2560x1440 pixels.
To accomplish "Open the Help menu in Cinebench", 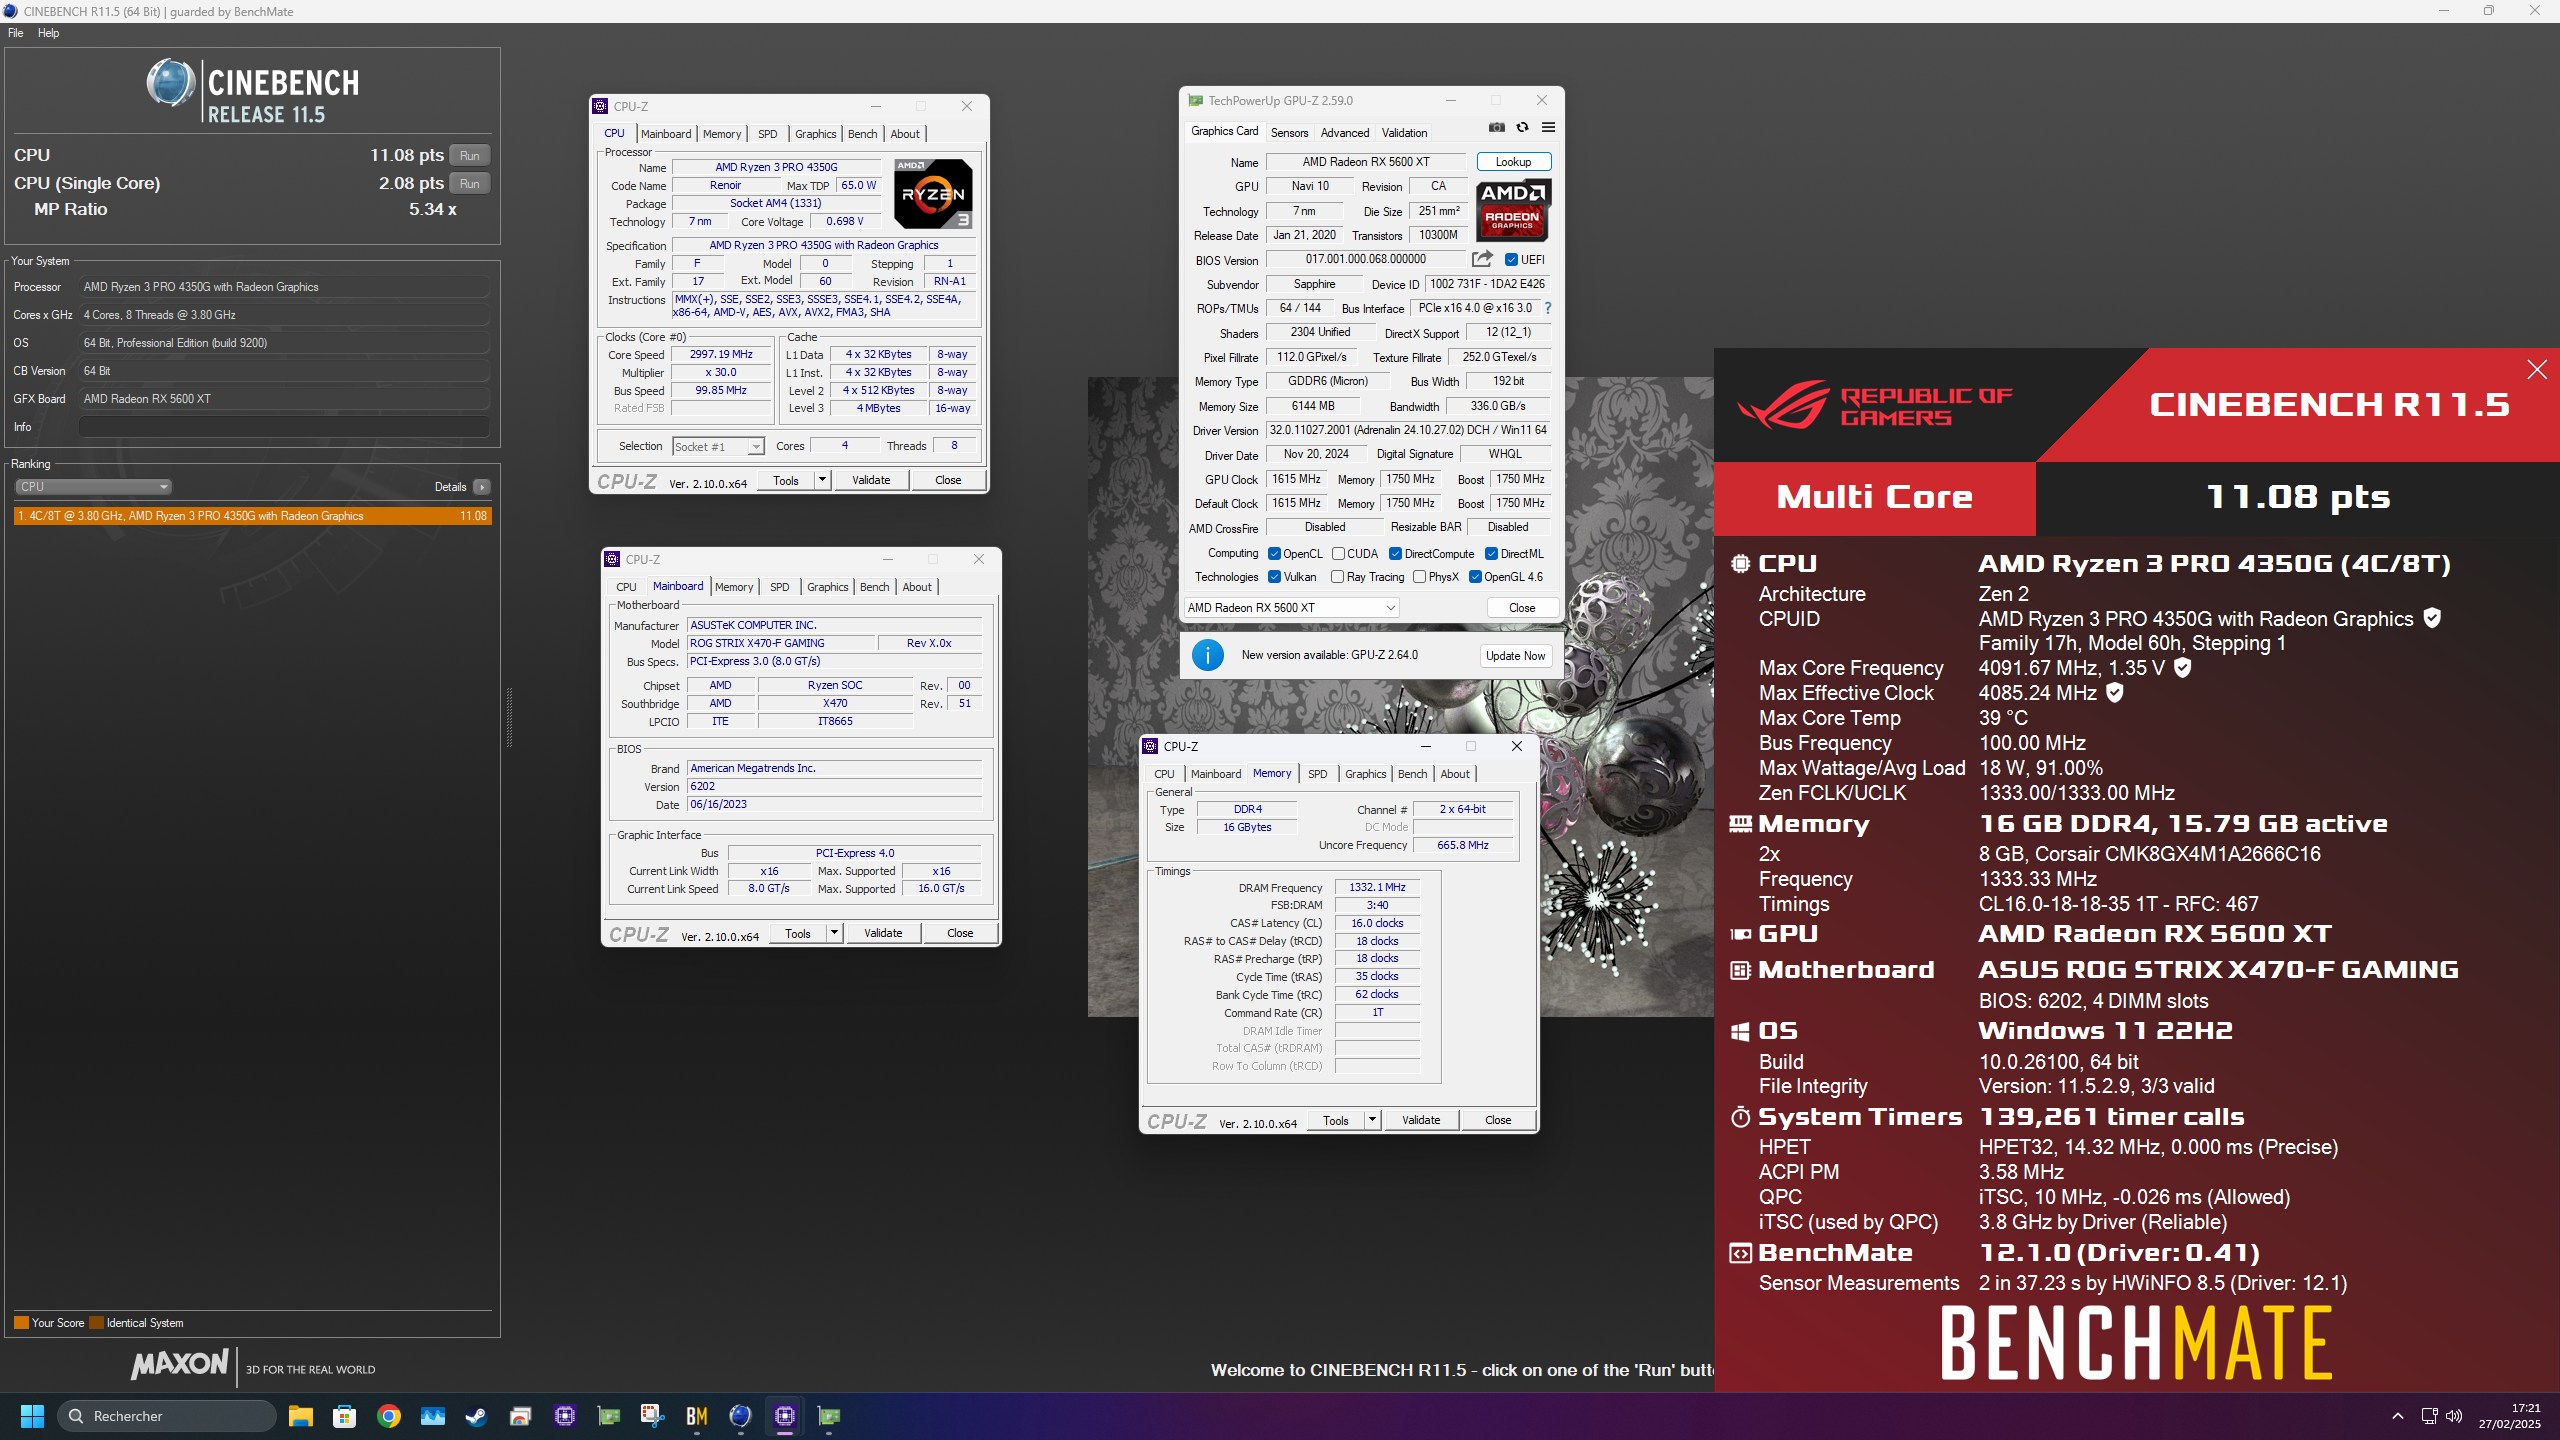I will click(x=48, y=33).
